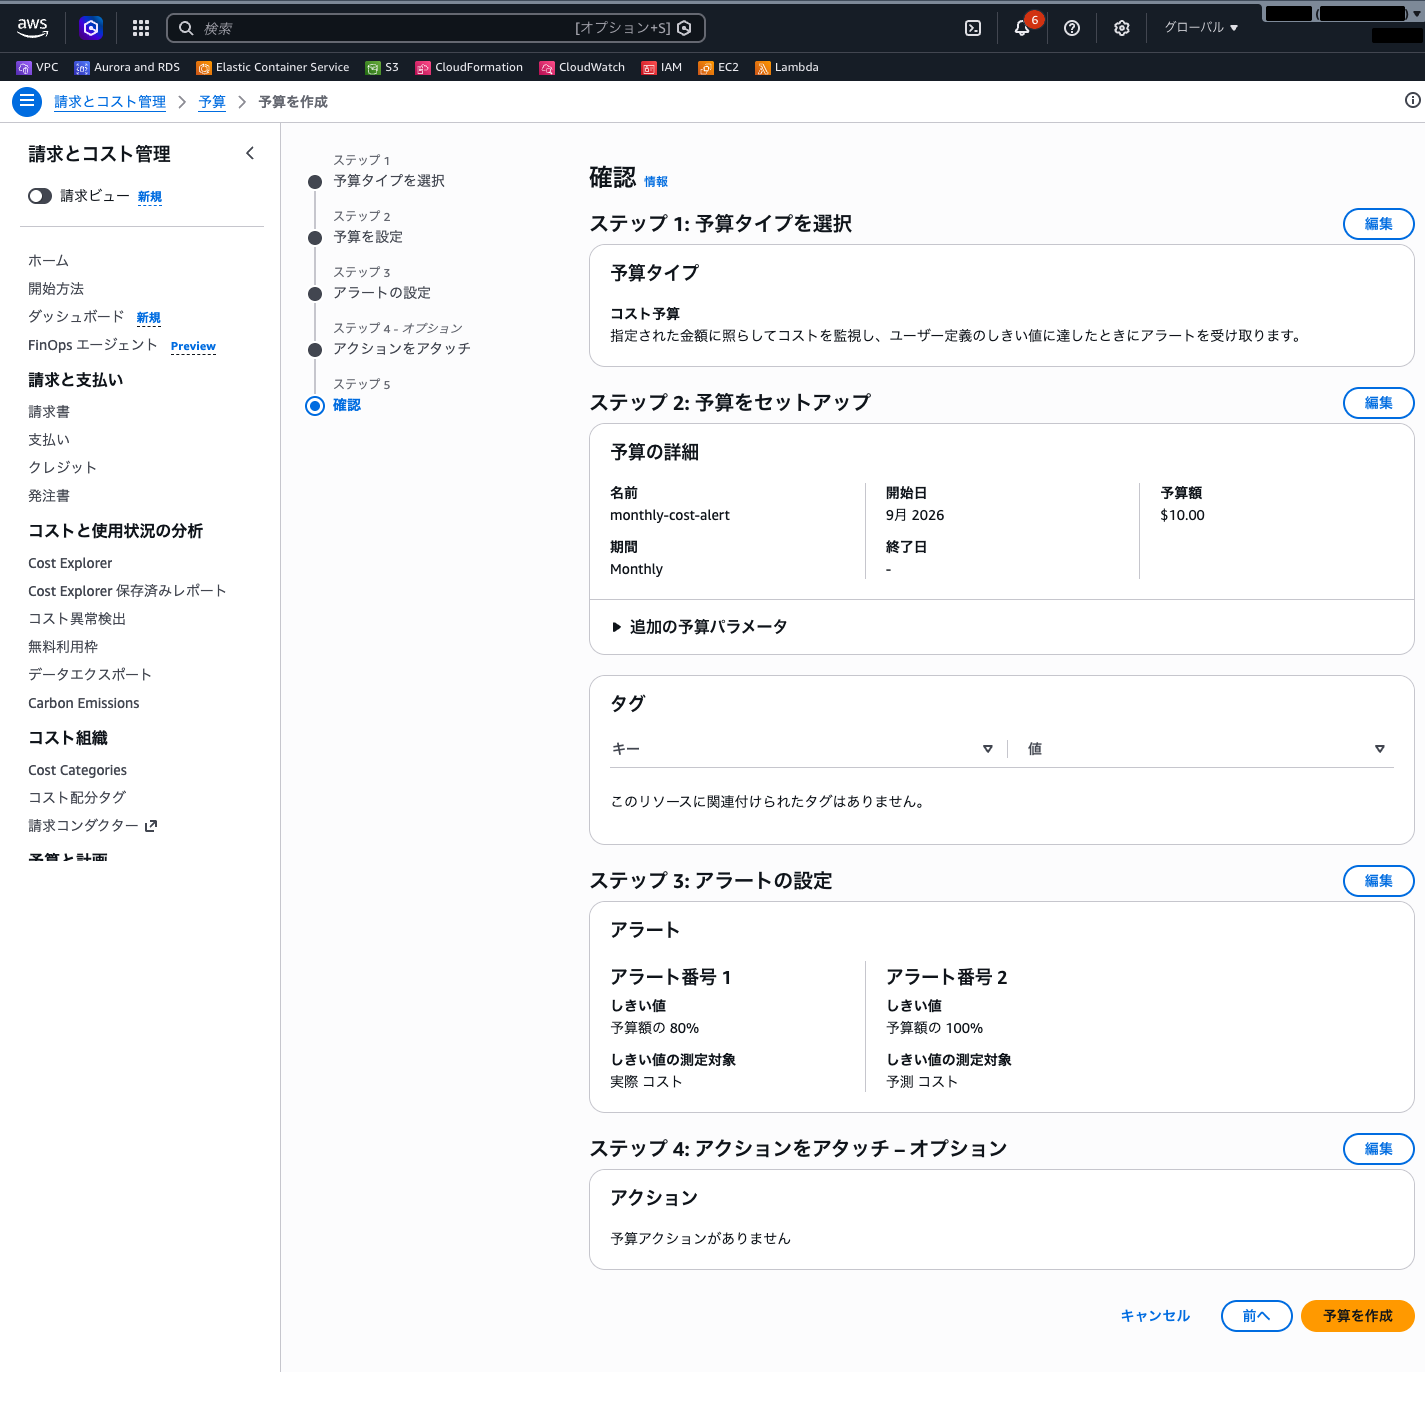This screenshot has height=1411, width=1425.
Task: Edit Step 3 アラートの設定 section
Action: point(1378,881)
